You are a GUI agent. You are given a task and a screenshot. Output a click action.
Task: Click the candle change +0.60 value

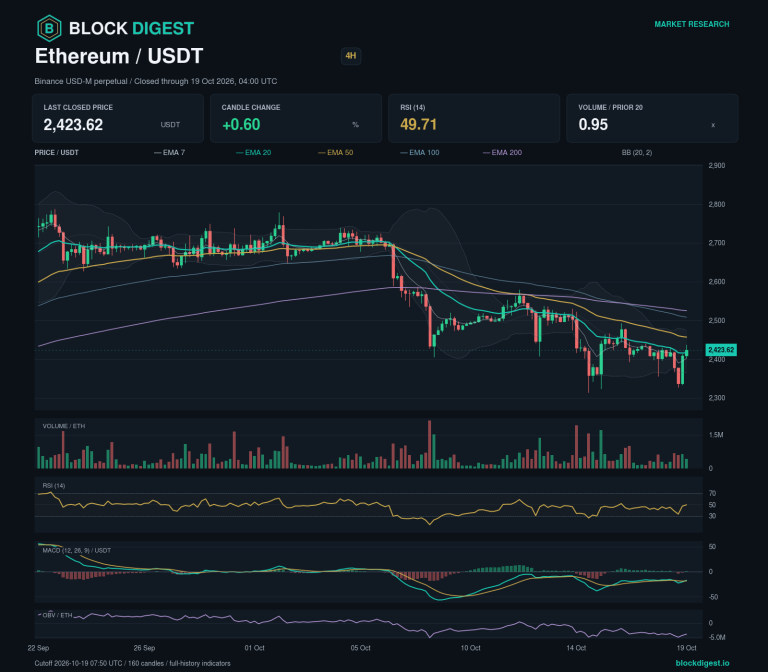(241, 125)
